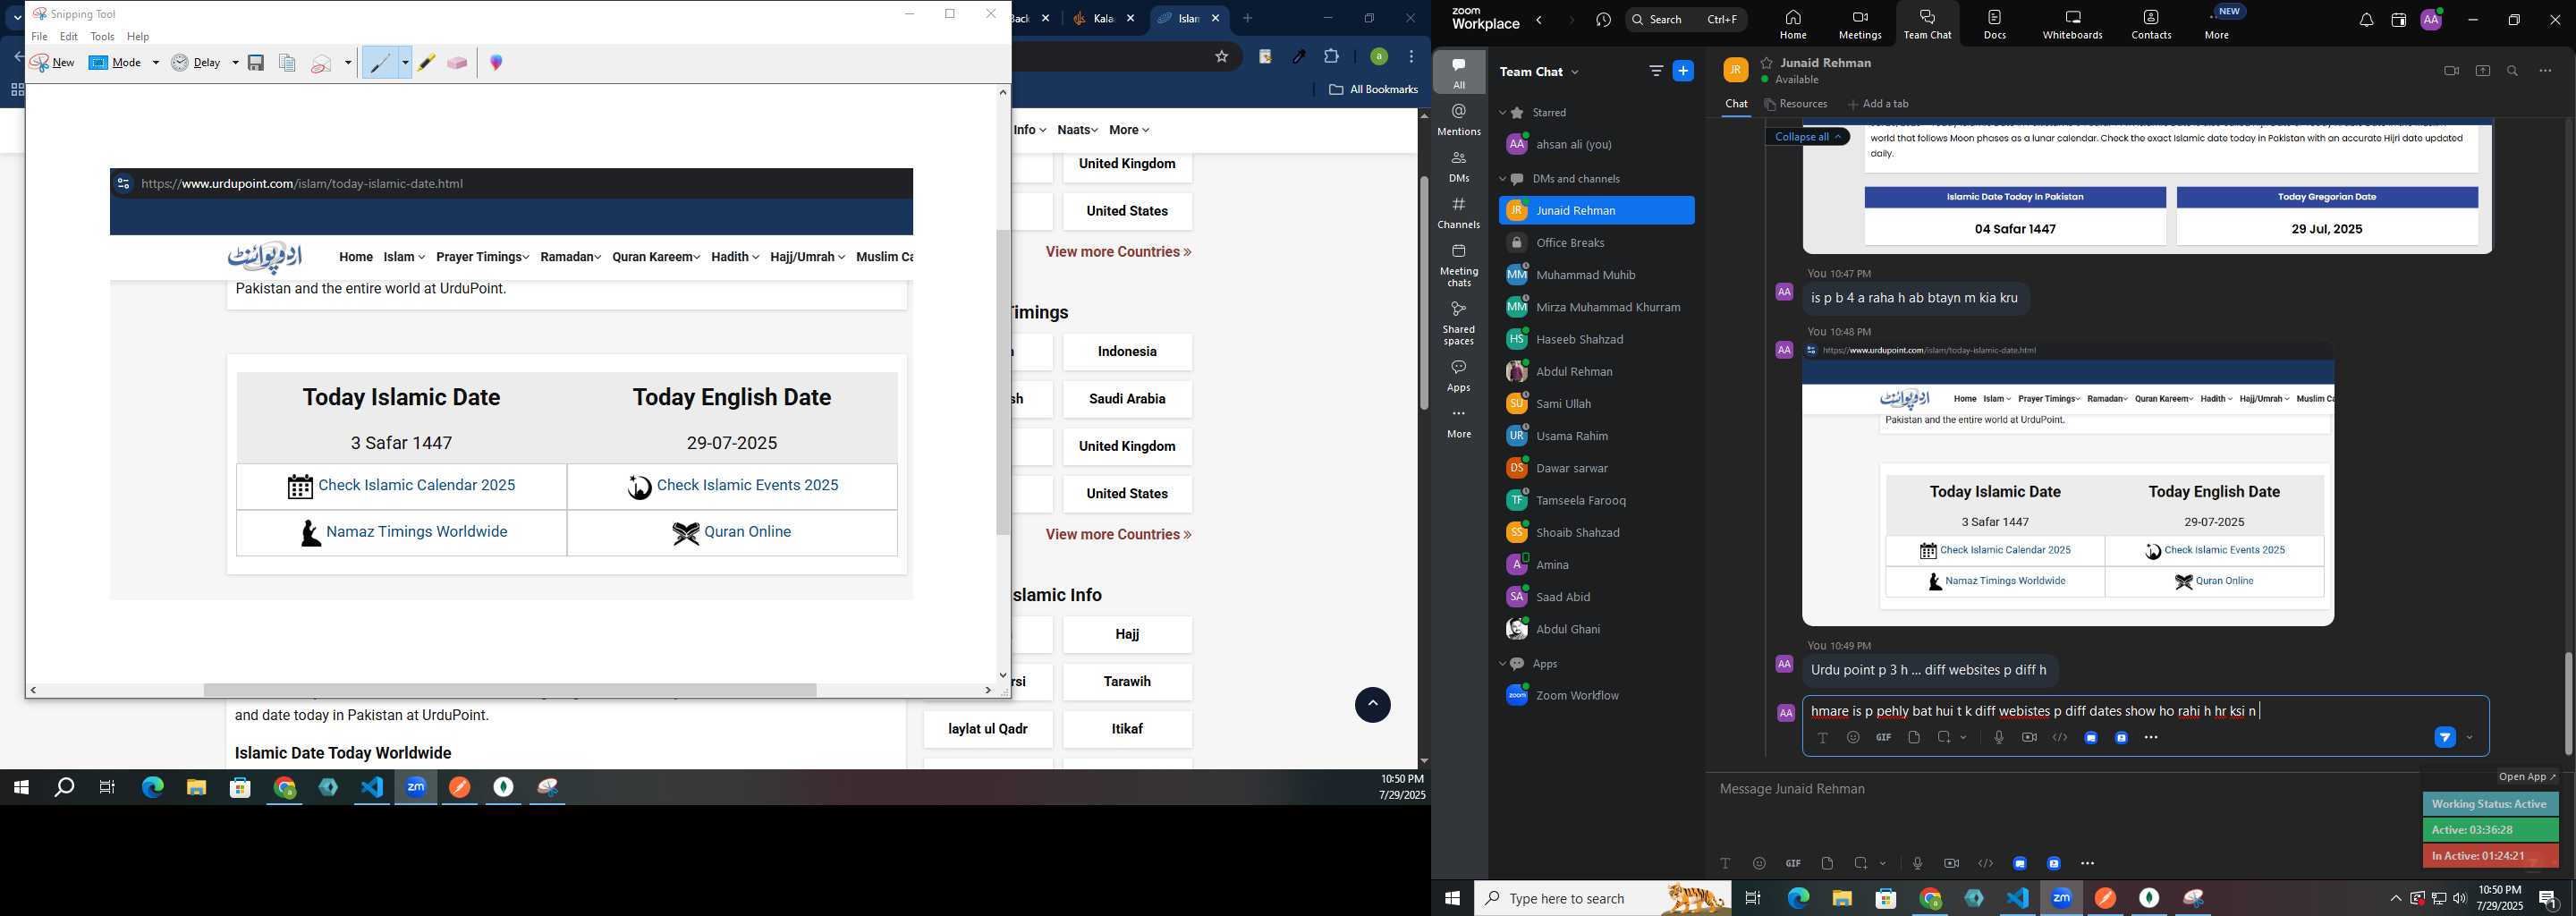Switch to the Whiteboards tab in Zoom
This screenshot has width=2576, height=916.
(x=2073, y=24)
